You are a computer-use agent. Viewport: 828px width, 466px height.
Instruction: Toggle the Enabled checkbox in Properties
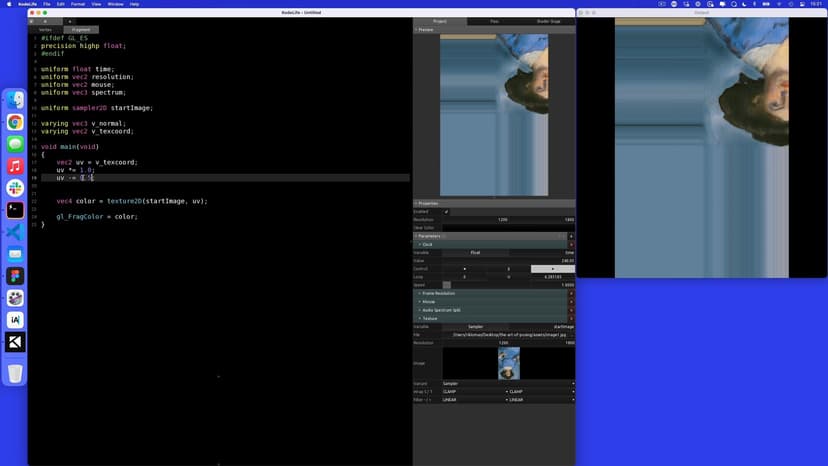[446, 212]
